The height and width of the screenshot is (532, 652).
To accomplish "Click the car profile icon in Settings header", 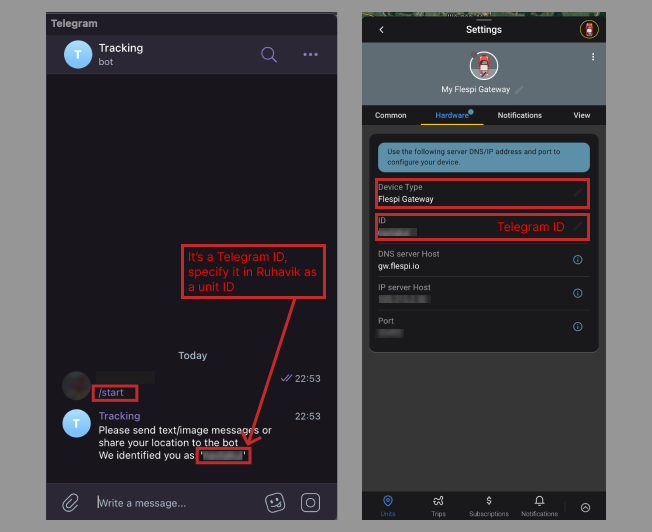I will pyautogui.click(x=589, y=30).
